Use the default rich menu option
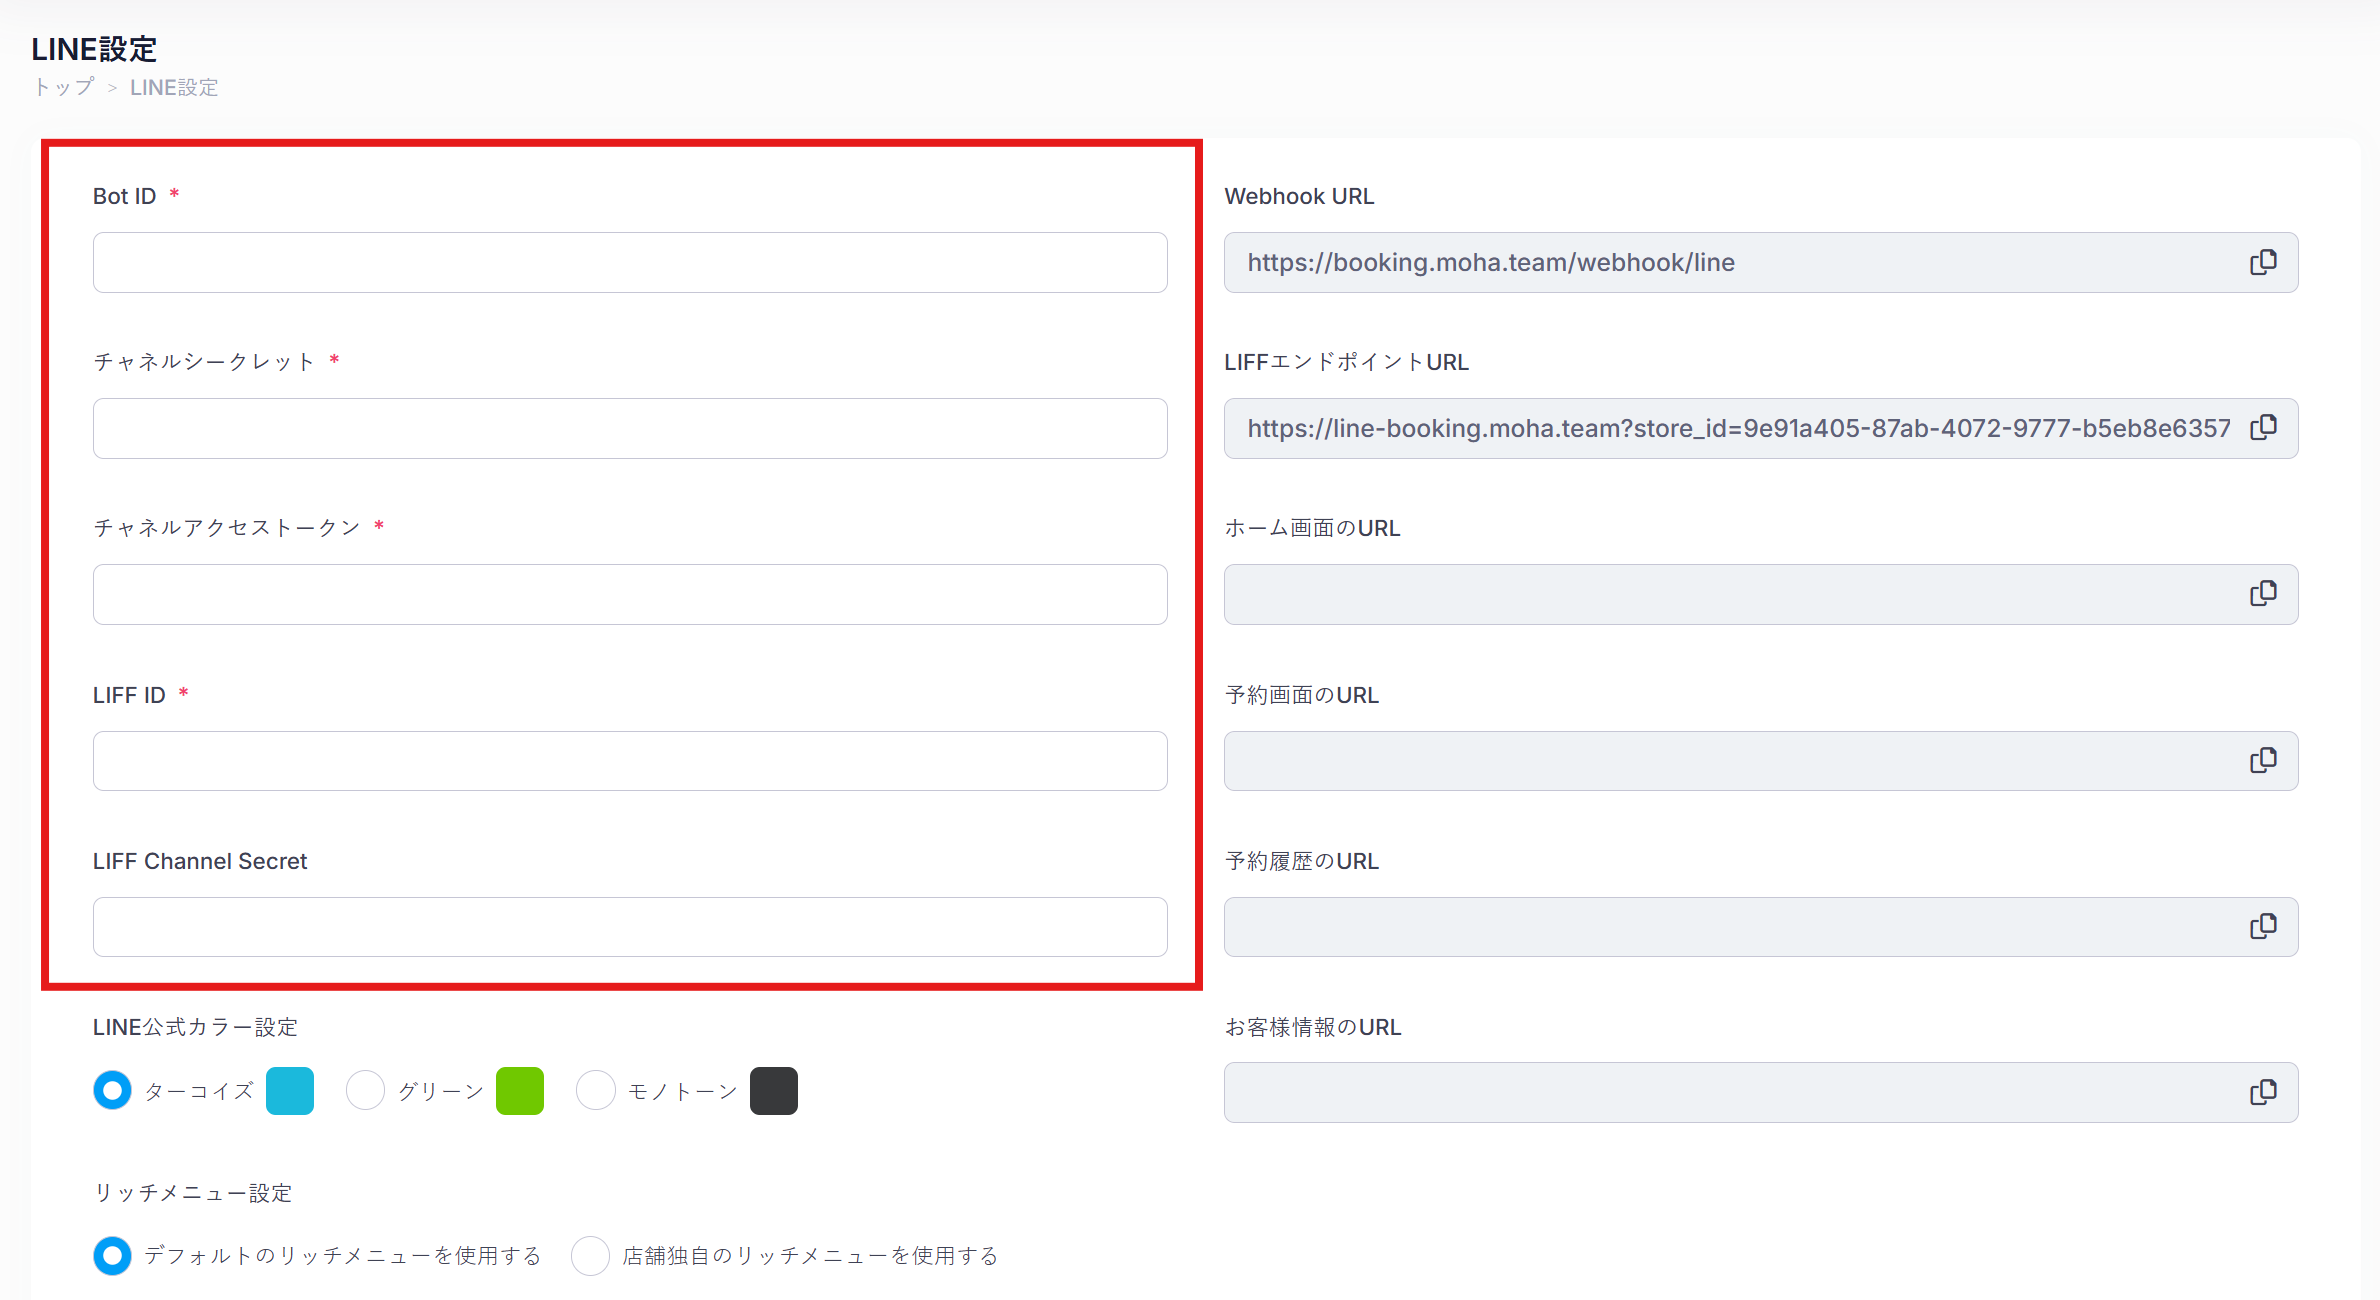 coord(113,1256)
